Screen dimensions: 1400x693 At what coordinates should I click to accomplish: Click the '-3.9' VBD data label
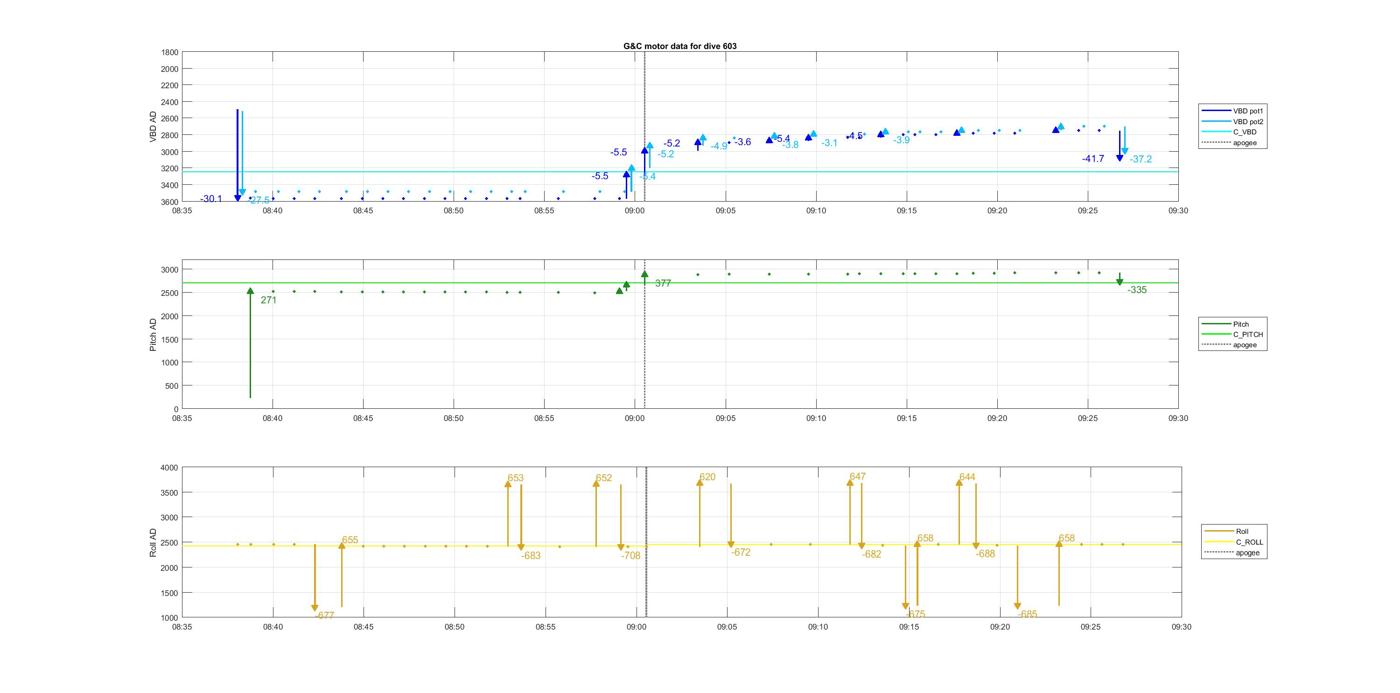(x=901, y=140)
